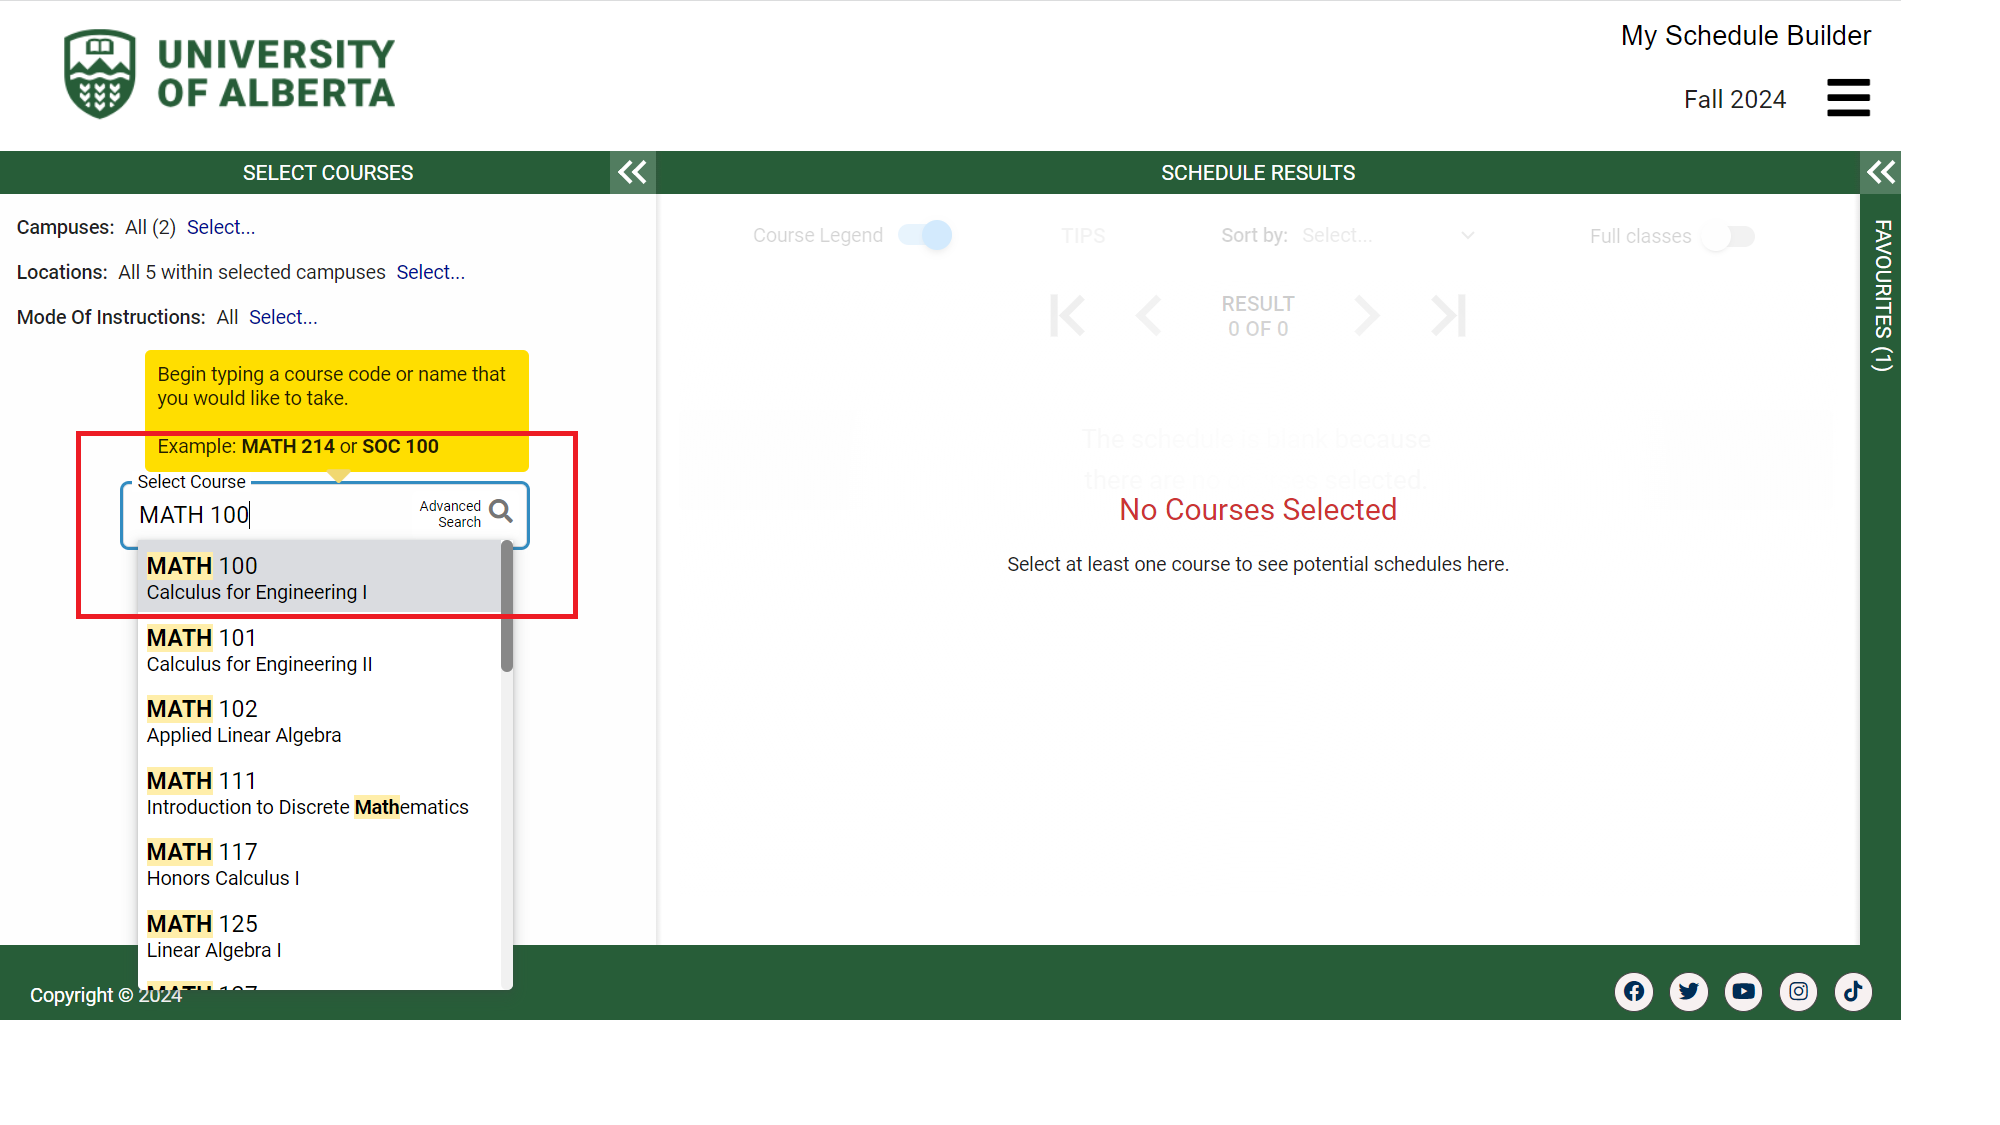2000x1125 pixels.
Task: Click the search magnifier icon
Action: pyautogui.click(x=501, y=512)
